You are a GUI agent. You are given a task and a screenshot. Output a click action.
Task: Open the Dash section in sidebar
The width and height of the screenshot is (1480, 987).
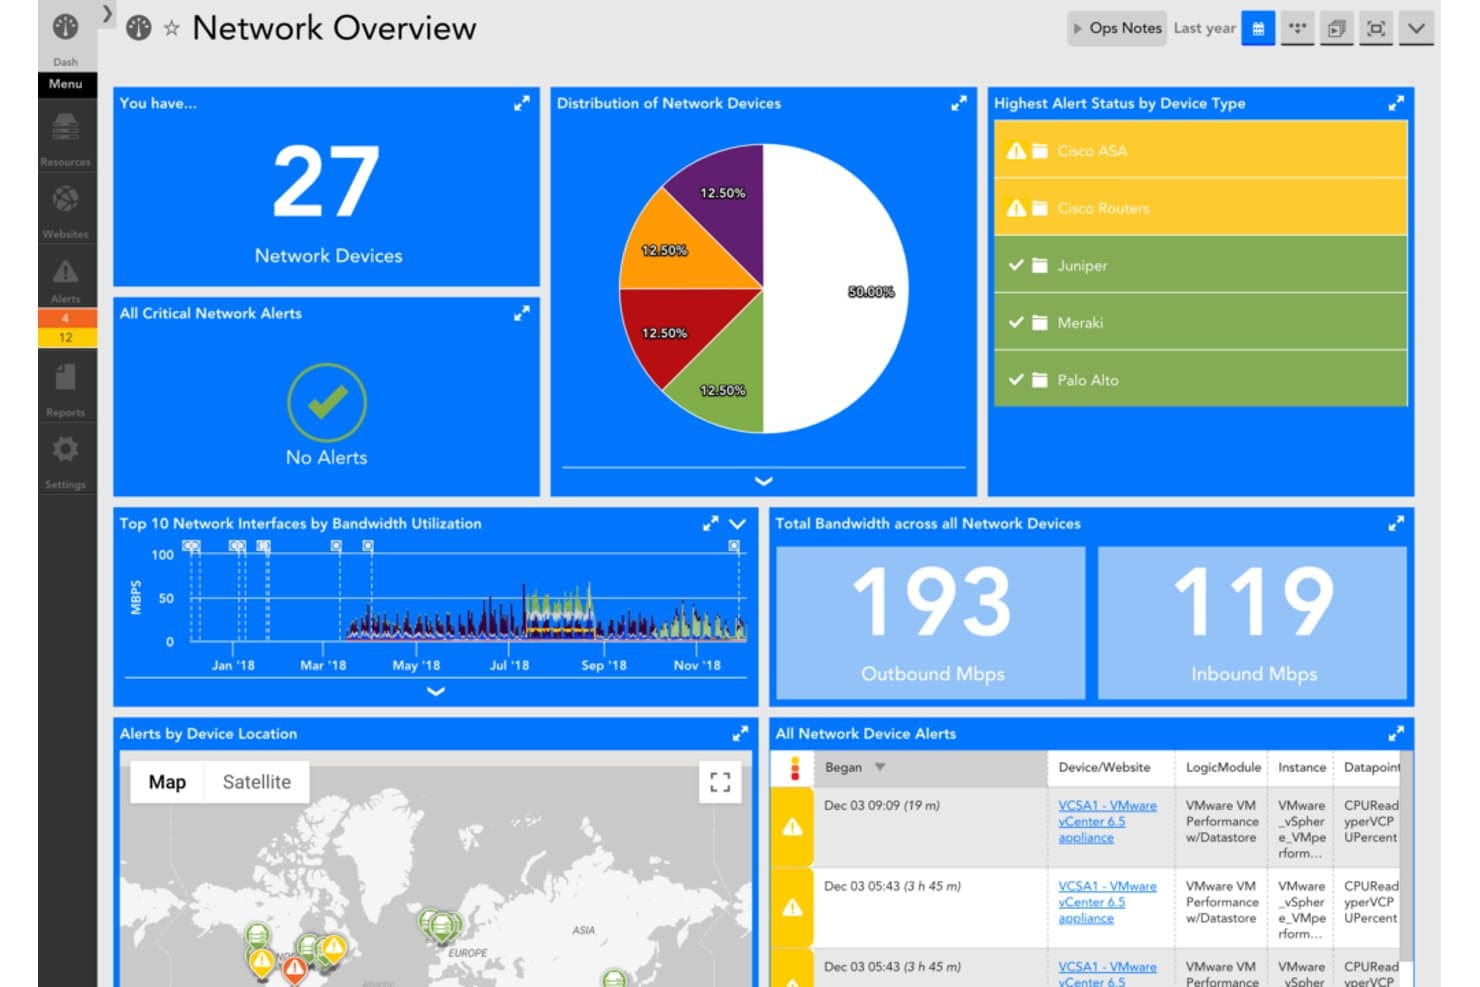(x=66, y=36)
